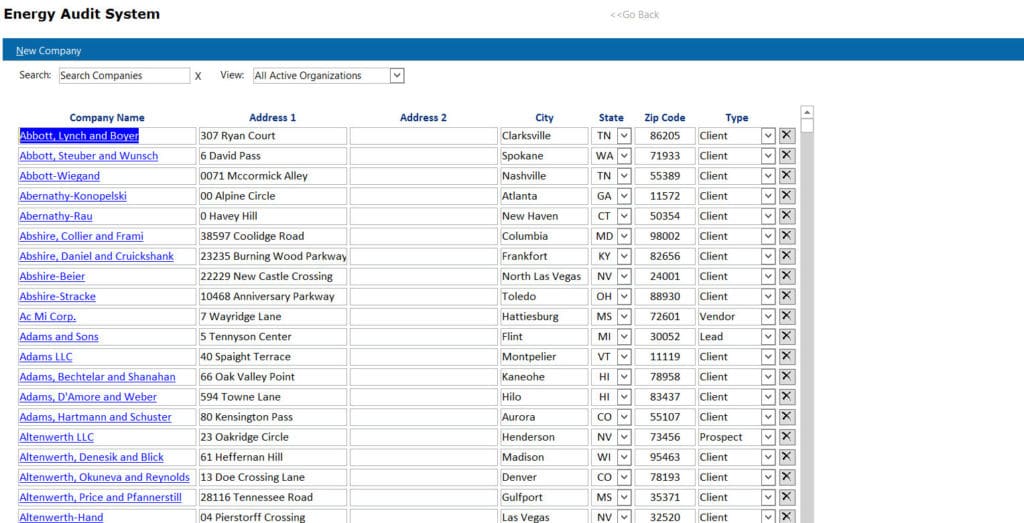Click the scroll up arrow of the list

(x=807, y=112)
